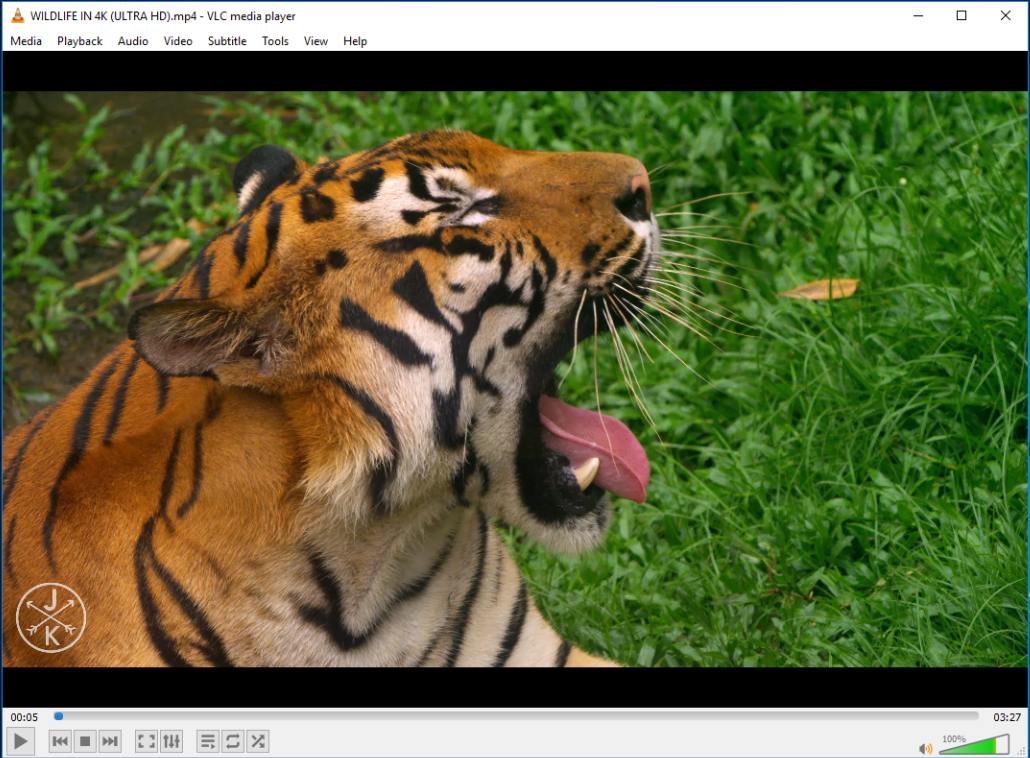1030x758 pixels.
Task: Stop the video playback
Action: click(x=85, y=741)
